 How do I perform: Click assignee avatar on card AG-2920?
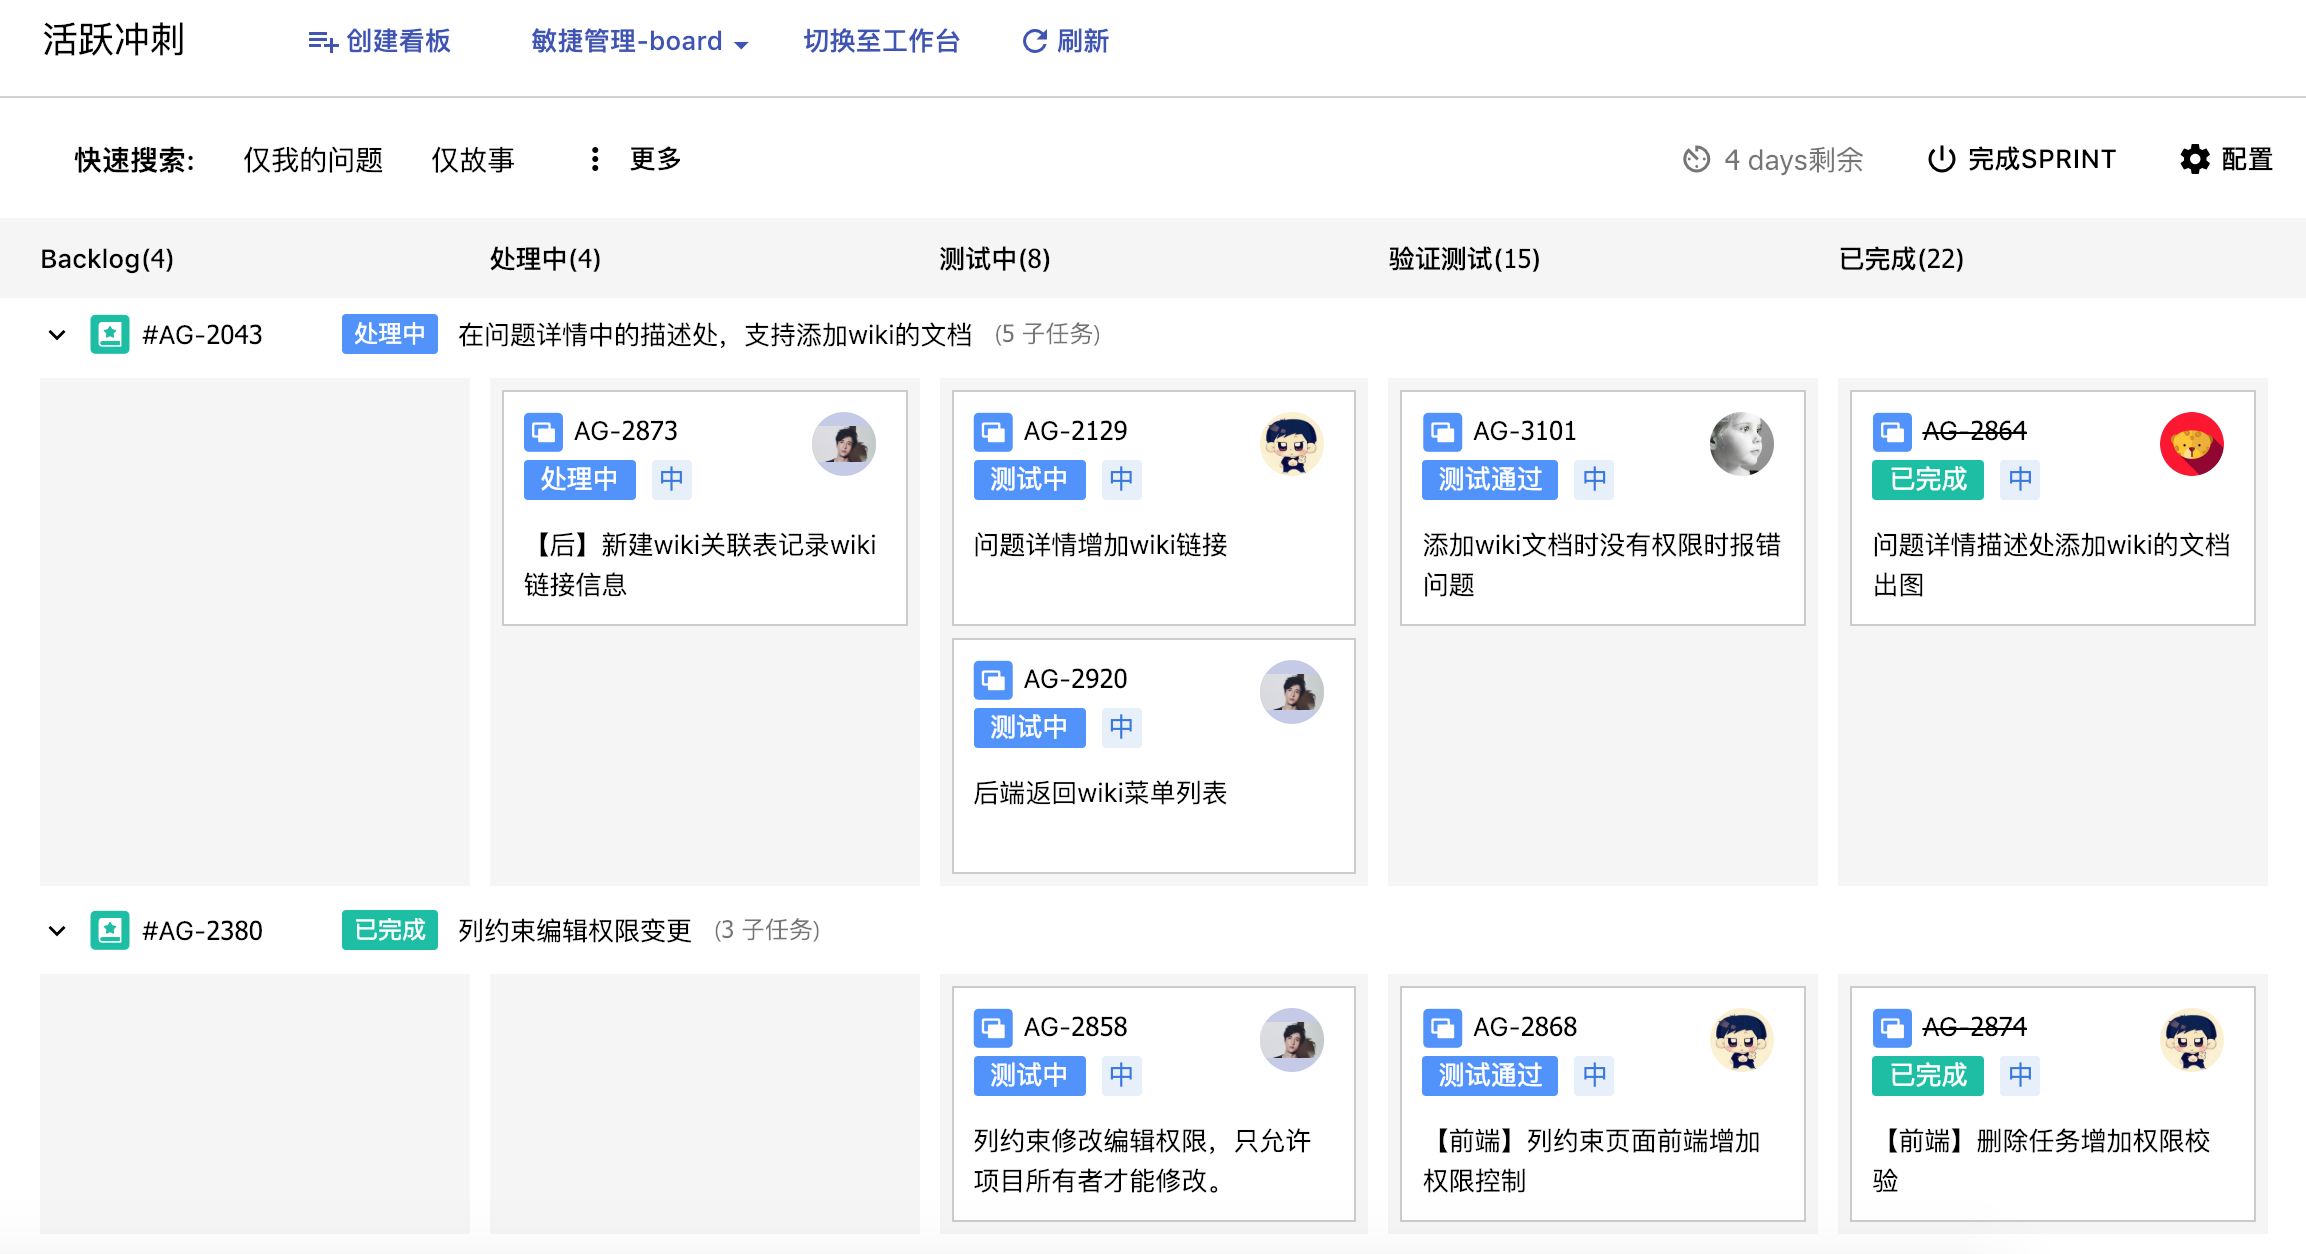1292,692
